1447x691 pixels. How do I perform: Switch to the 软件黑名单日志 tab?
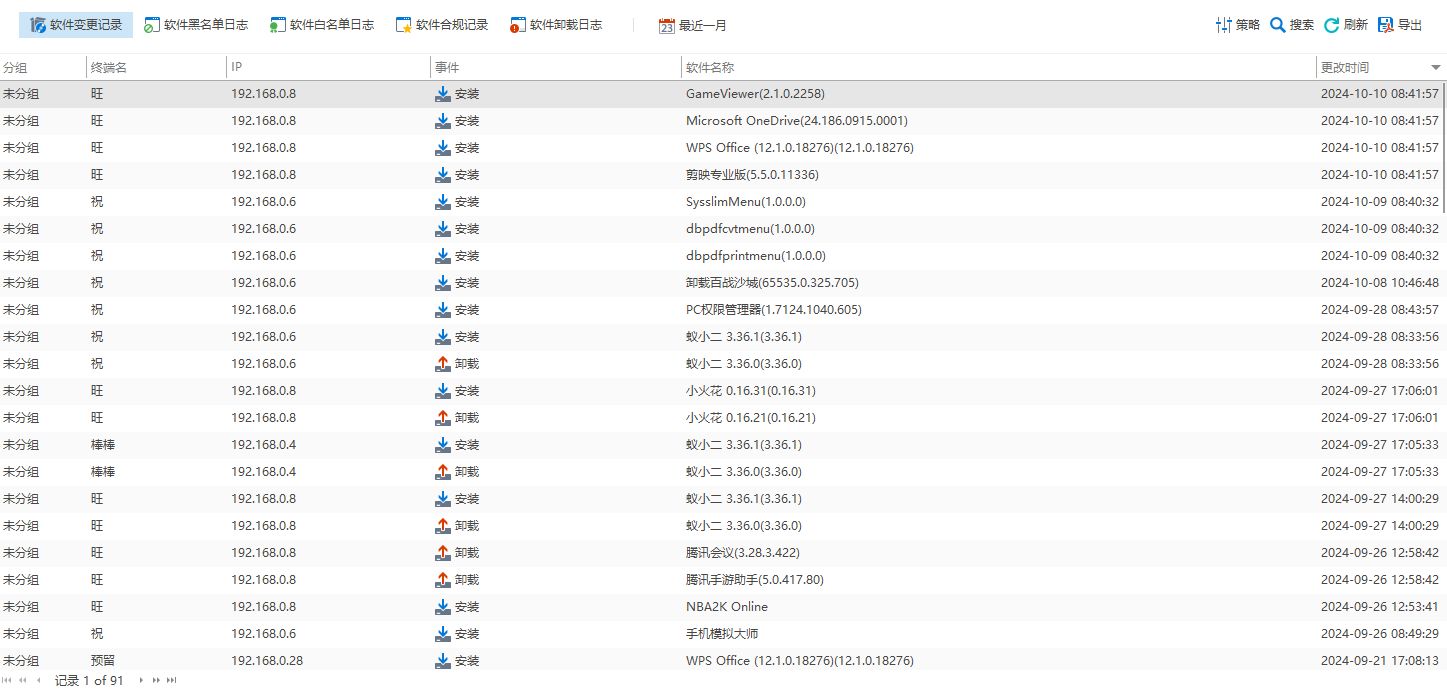[195, 25]
